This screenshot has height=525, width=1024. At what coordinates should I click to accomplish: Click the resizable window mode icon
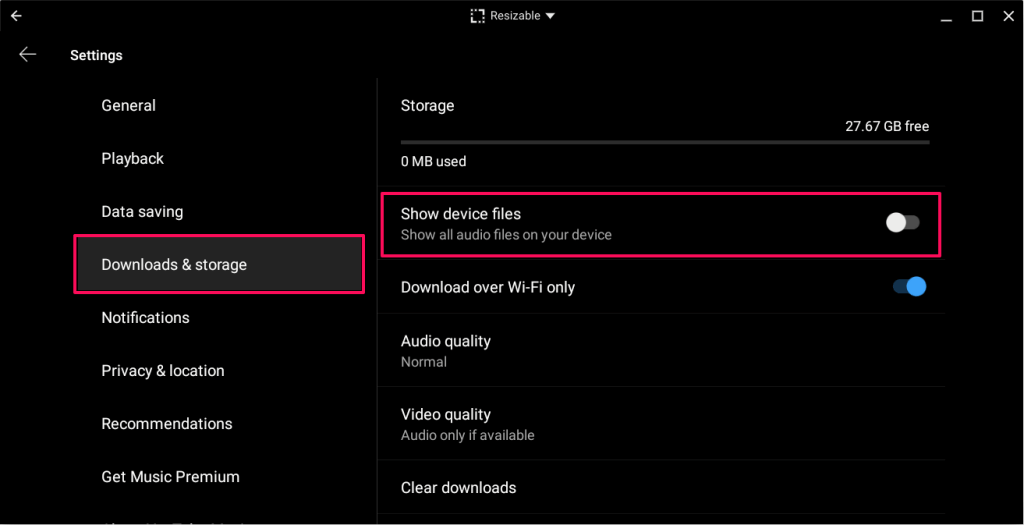click(477, 16)
